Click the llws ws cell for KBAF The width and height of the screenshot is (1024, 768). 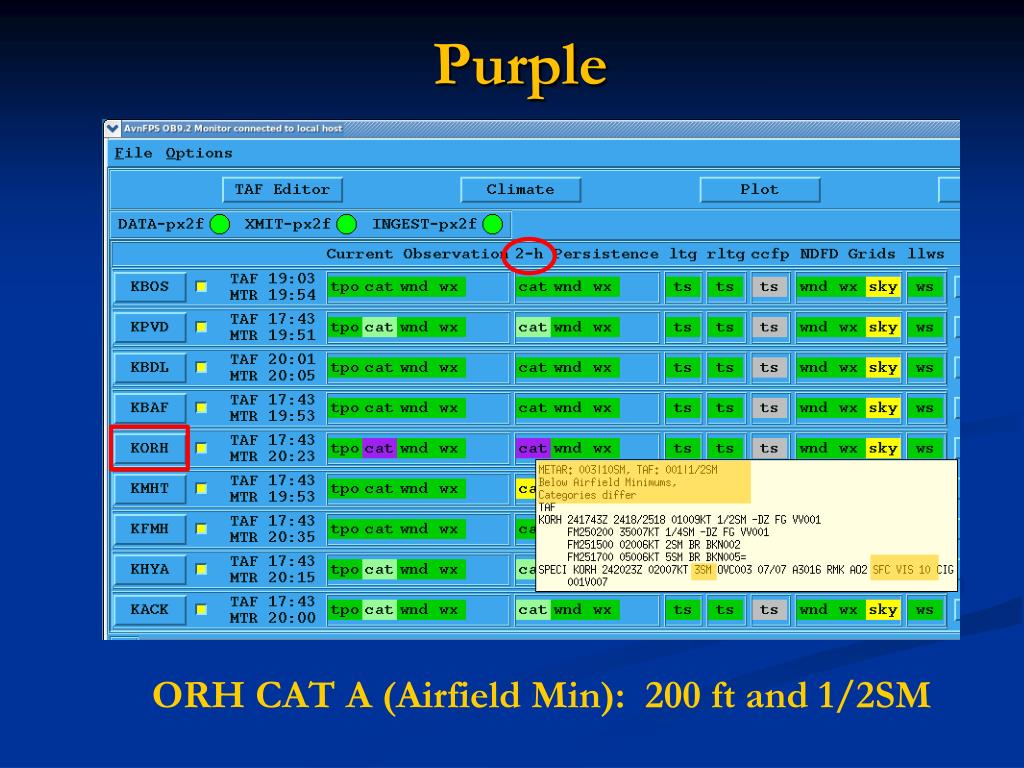pos(925,408)
